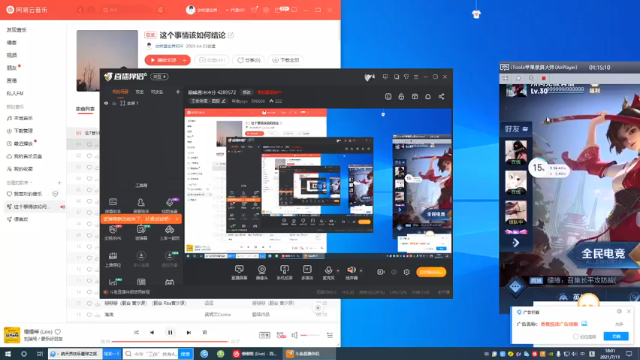Open Private FM in NetEase sidebar
This screenshot has width=640, height=360.
(x=15, y=93)
